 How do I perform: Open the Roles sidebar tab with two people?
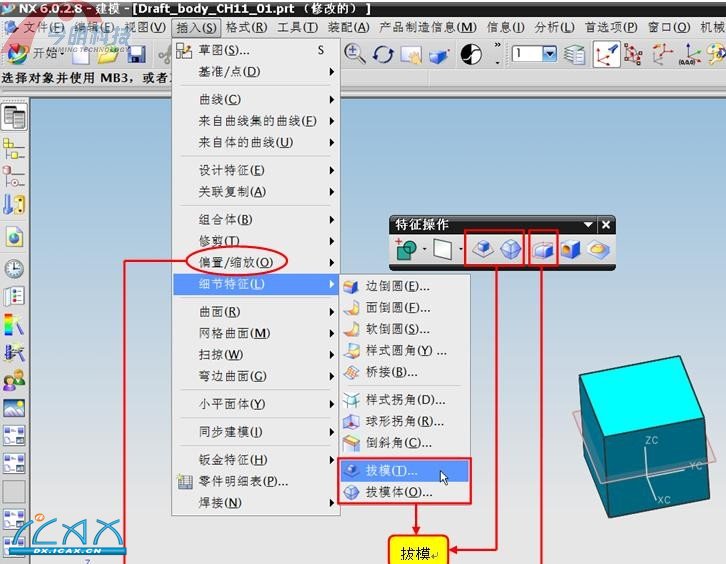(14, 380)
